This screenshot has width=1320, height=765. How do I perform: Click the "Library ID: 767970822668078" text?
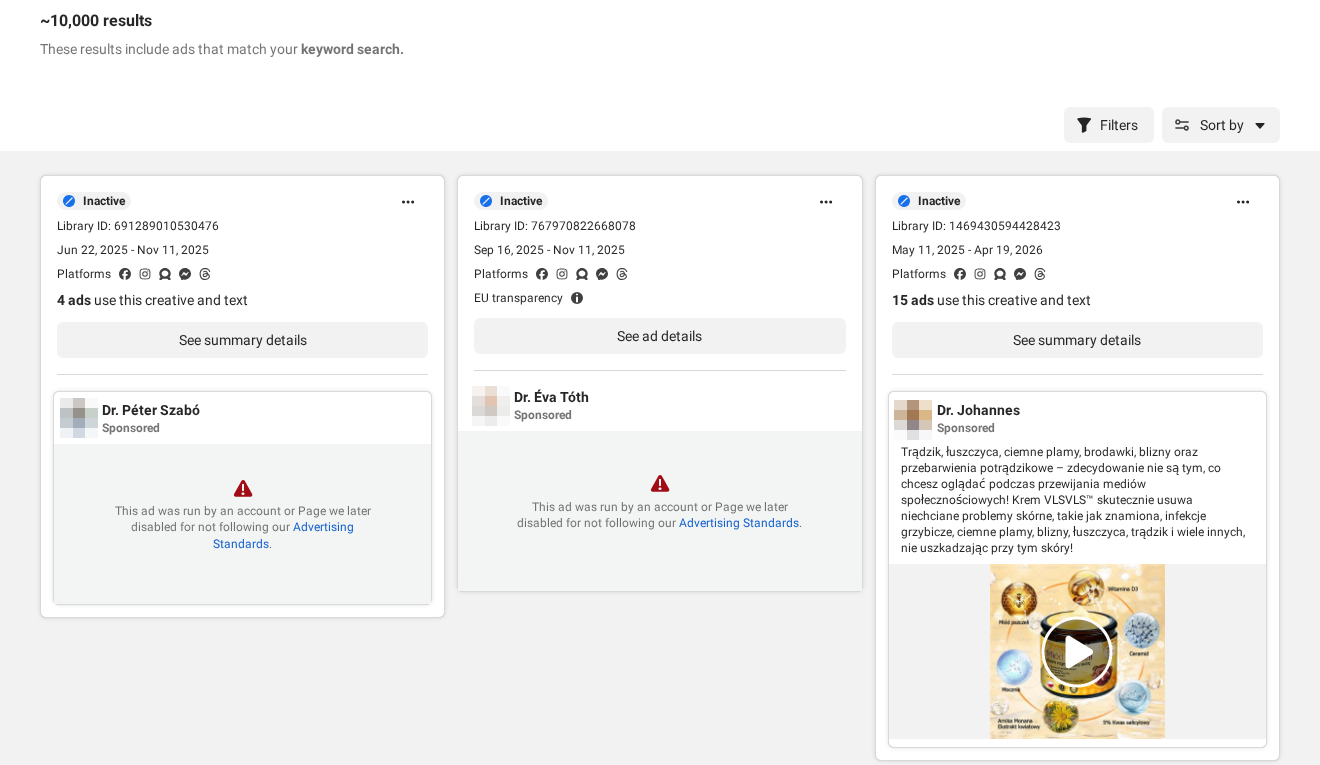555,226
